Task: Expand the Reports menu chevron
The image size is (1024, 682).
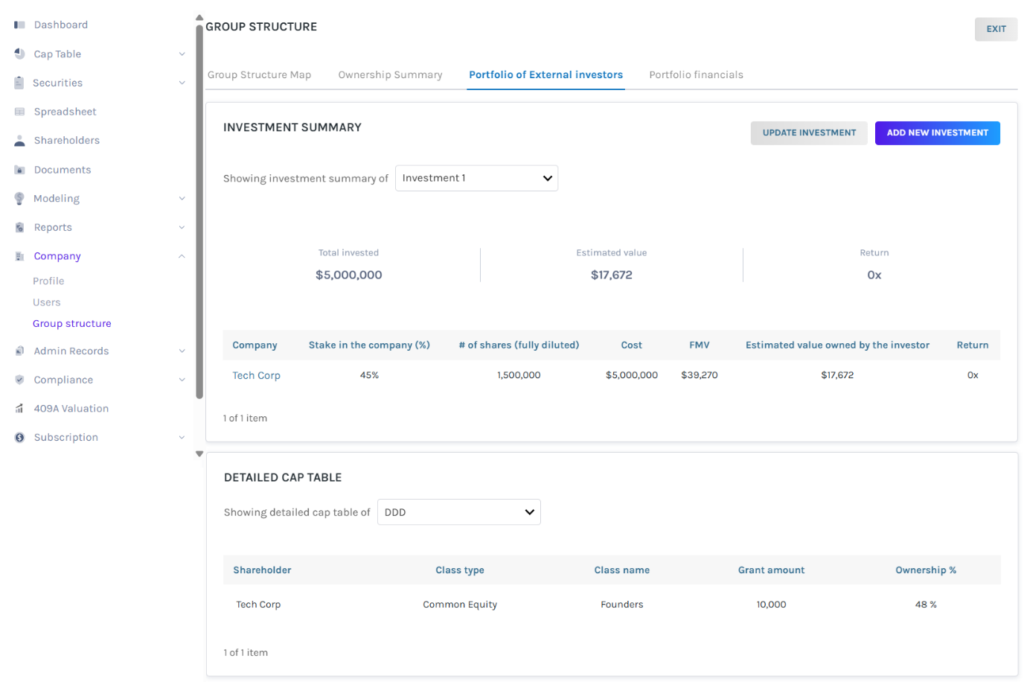Action: pos(181,228)
